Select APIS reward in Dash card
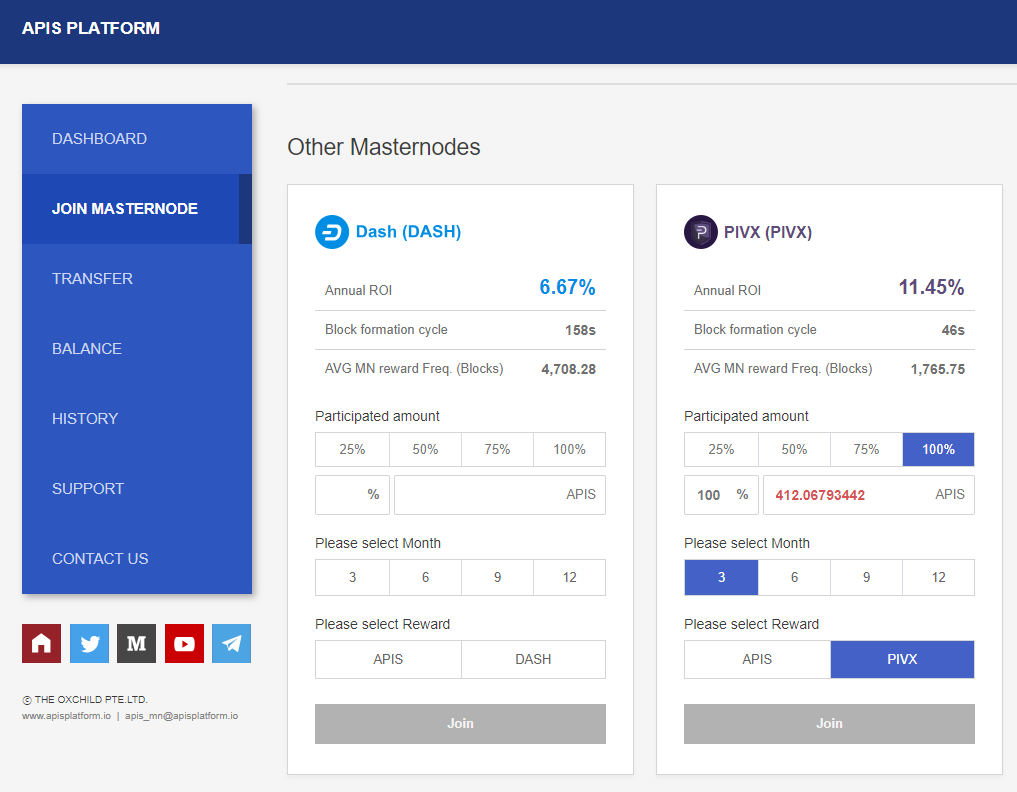The image size is (1017, 792). [389, 660]
